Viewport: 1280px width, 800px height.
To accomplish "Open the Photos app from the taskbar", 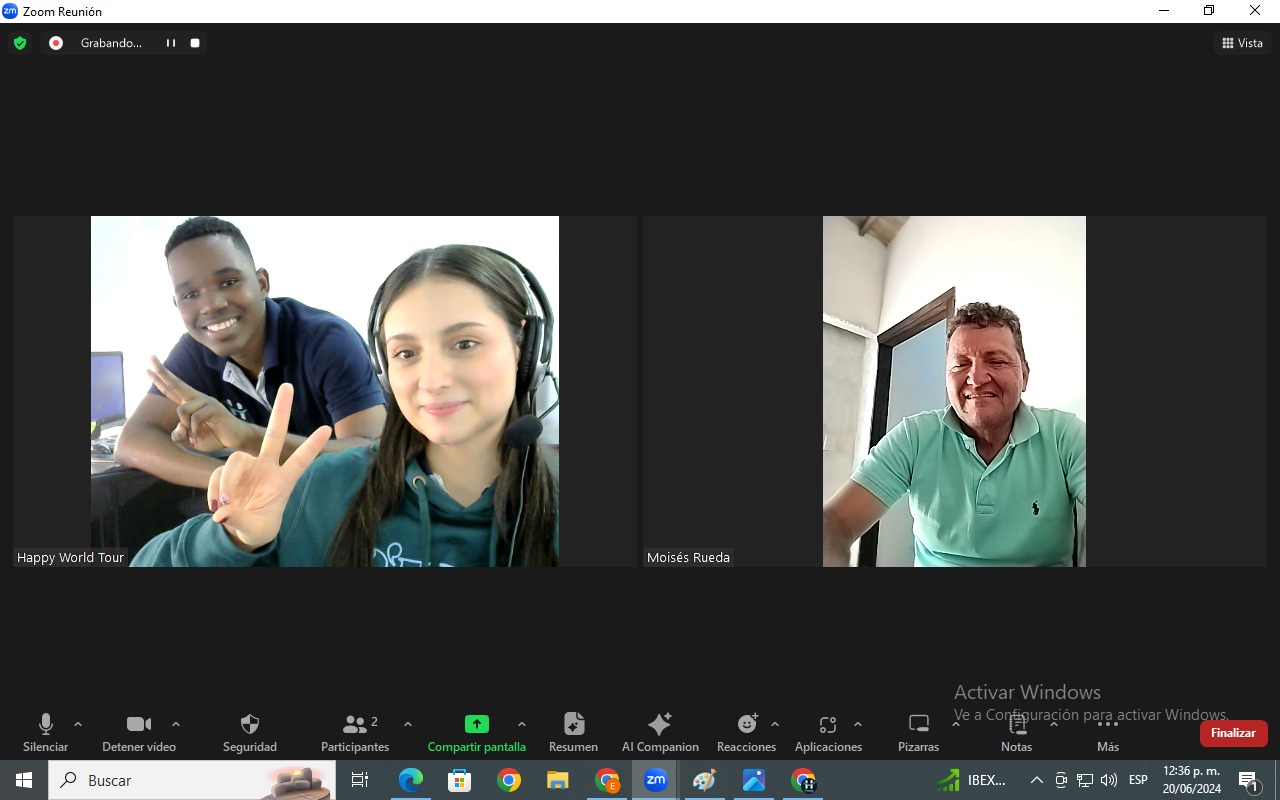I will click(x=754, y=780).
